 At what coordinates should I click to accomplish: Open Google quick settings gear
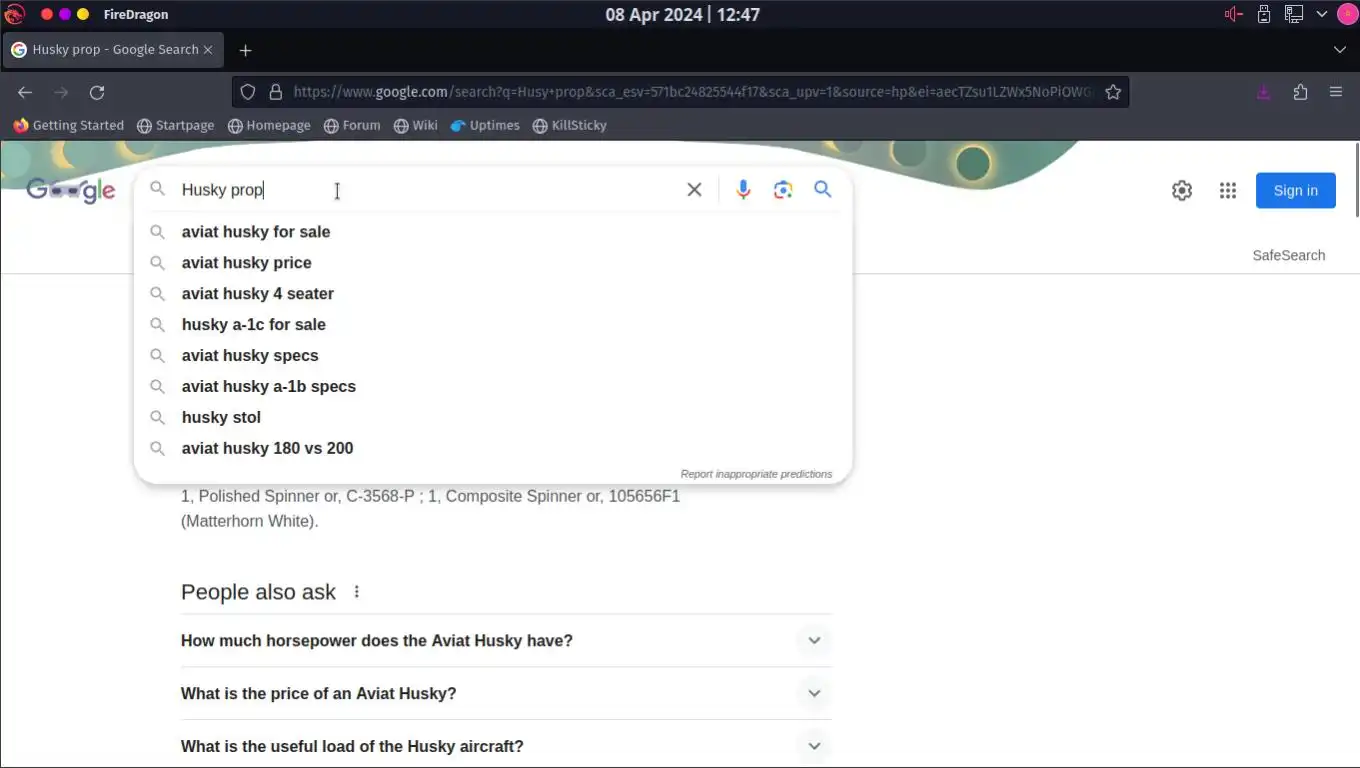[1182, 190]
